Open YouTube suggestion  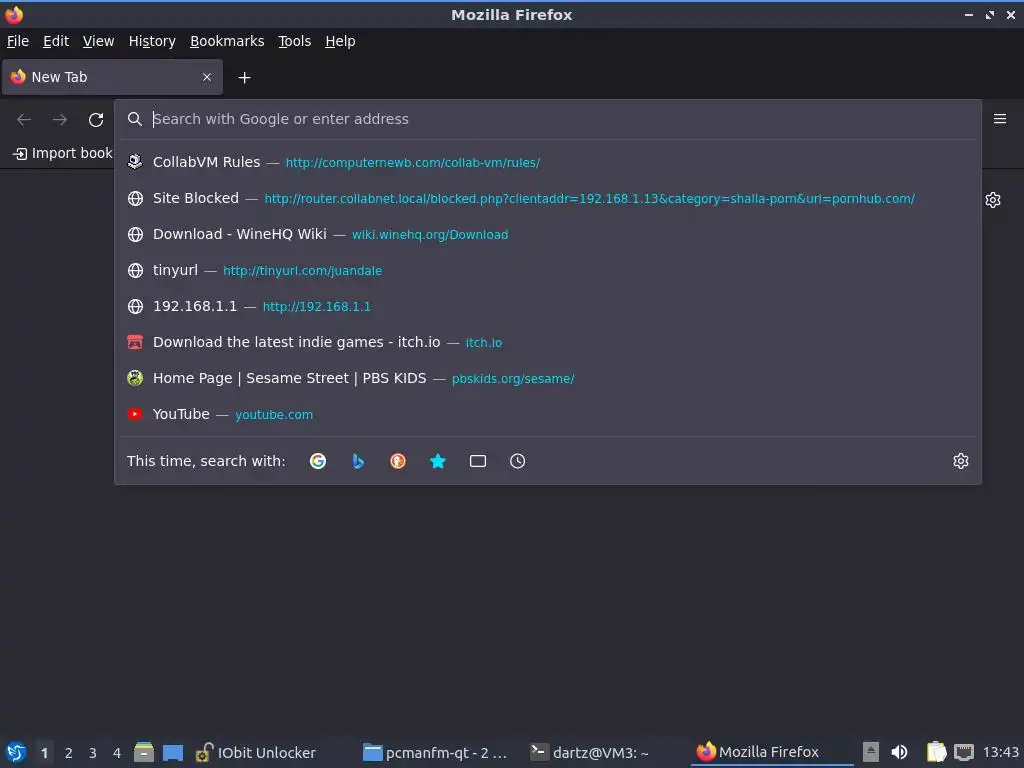548,414
